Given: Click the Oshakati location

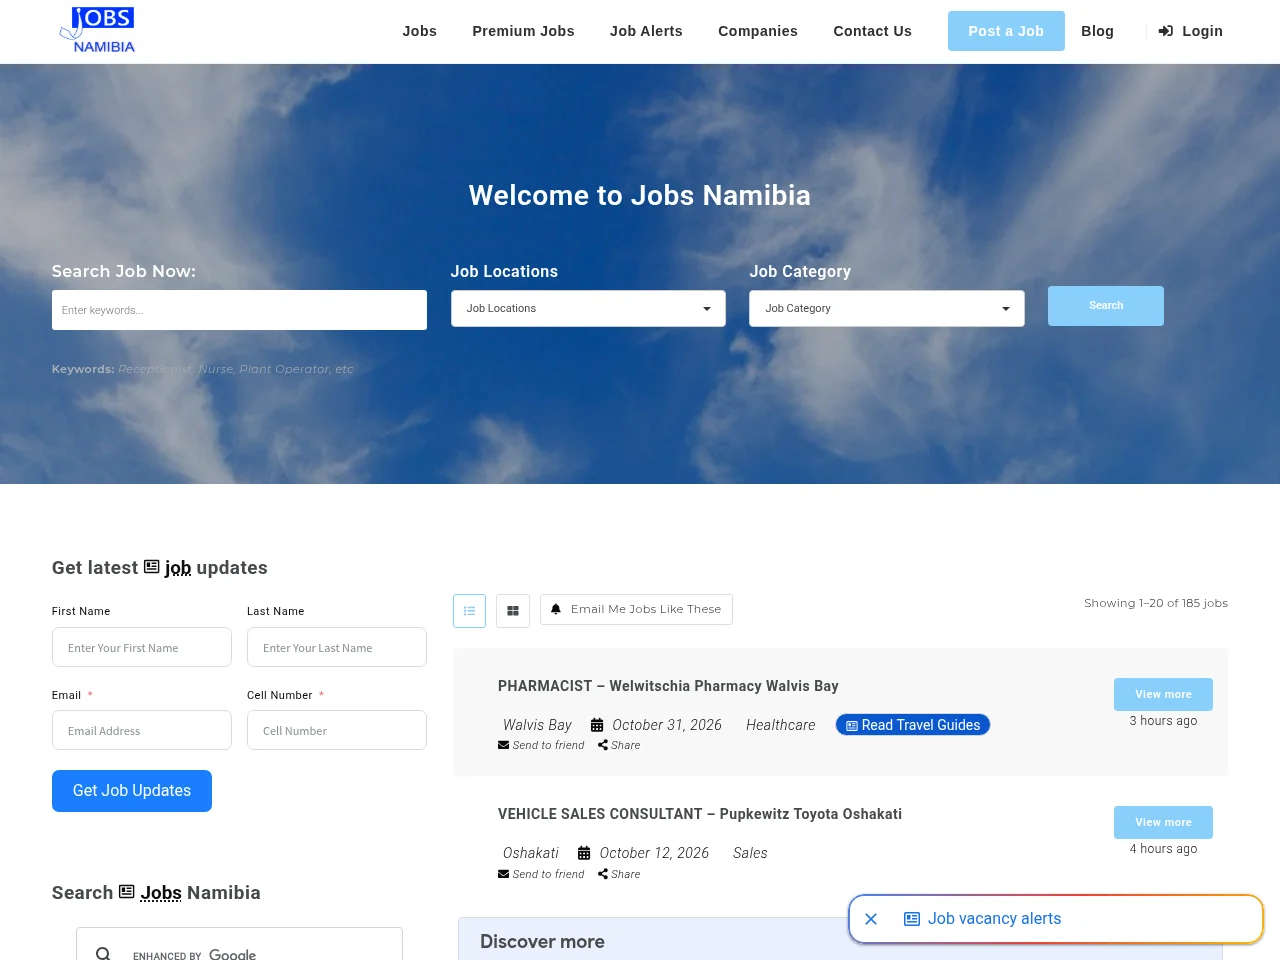Looking at the screenshot, I should coord(531,853).
